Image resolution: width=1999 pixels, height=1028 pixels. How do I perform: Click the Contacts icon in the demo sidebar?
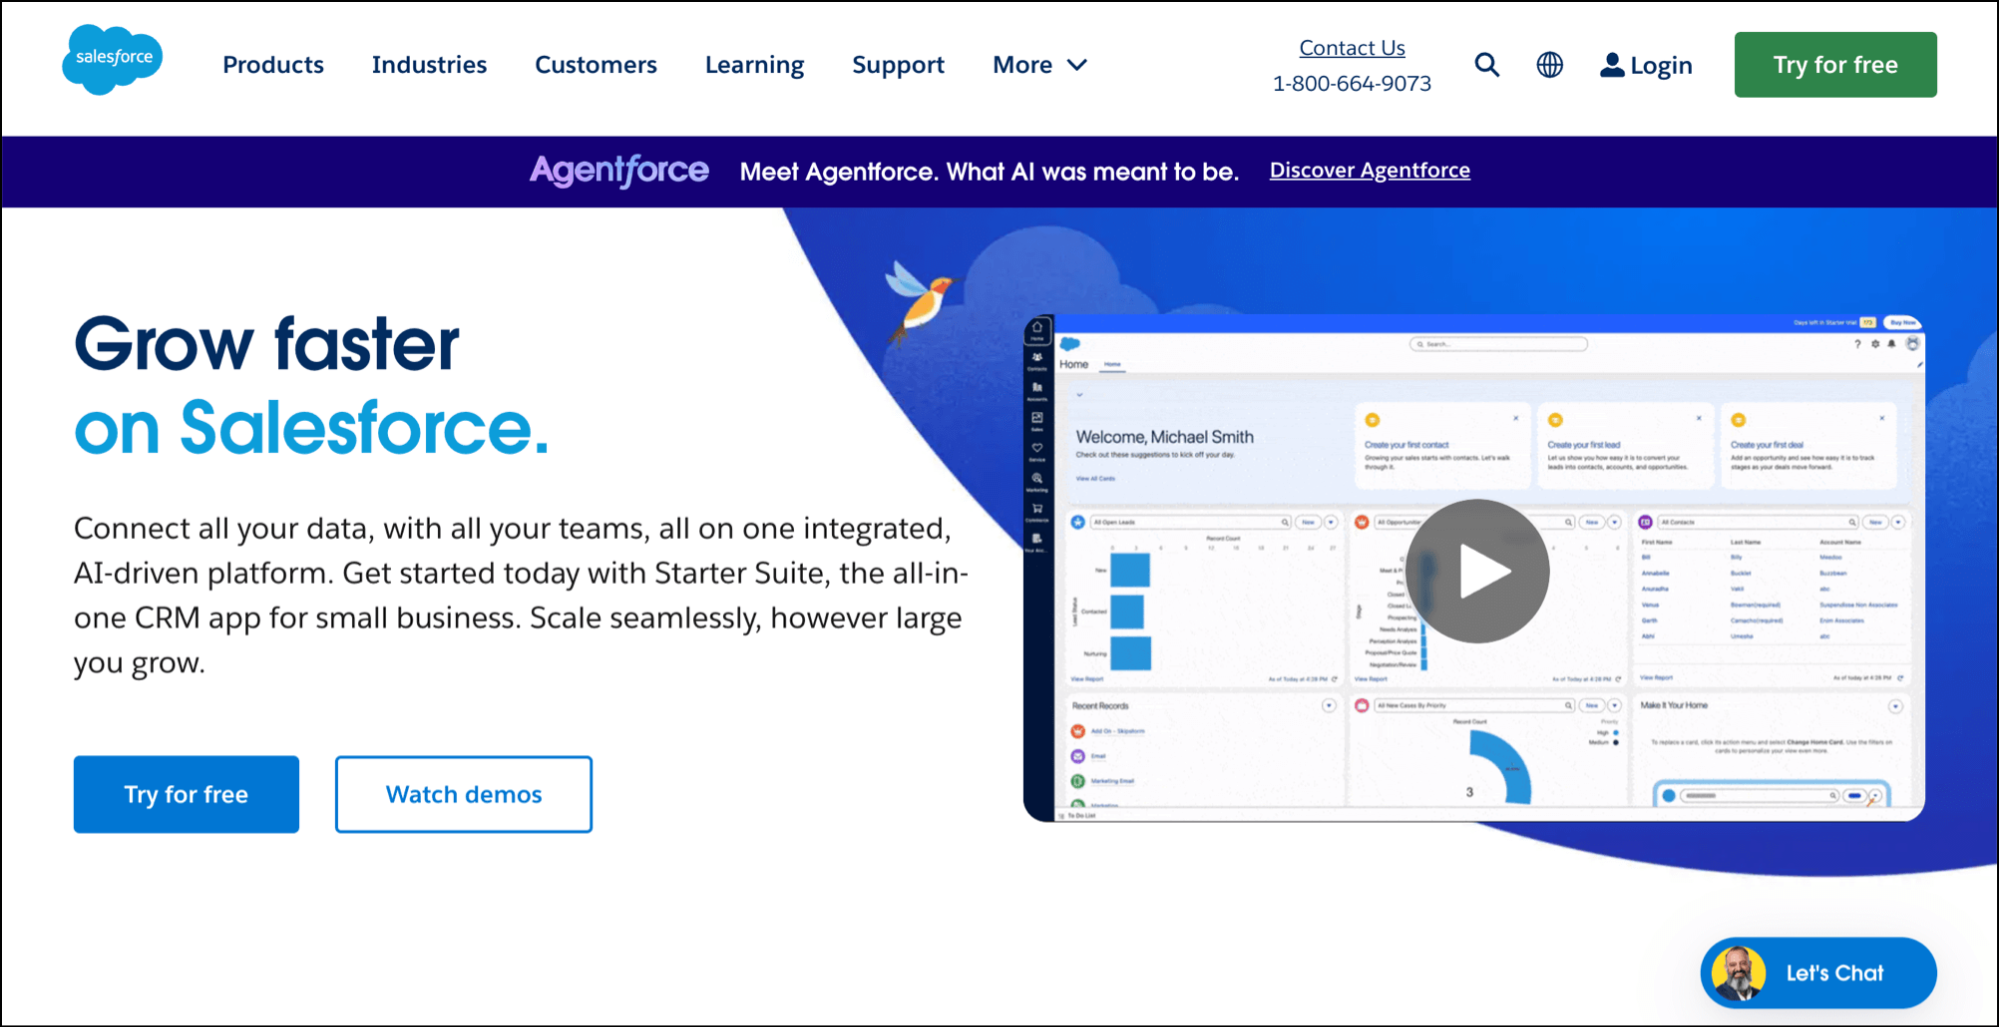(1037, 359)
